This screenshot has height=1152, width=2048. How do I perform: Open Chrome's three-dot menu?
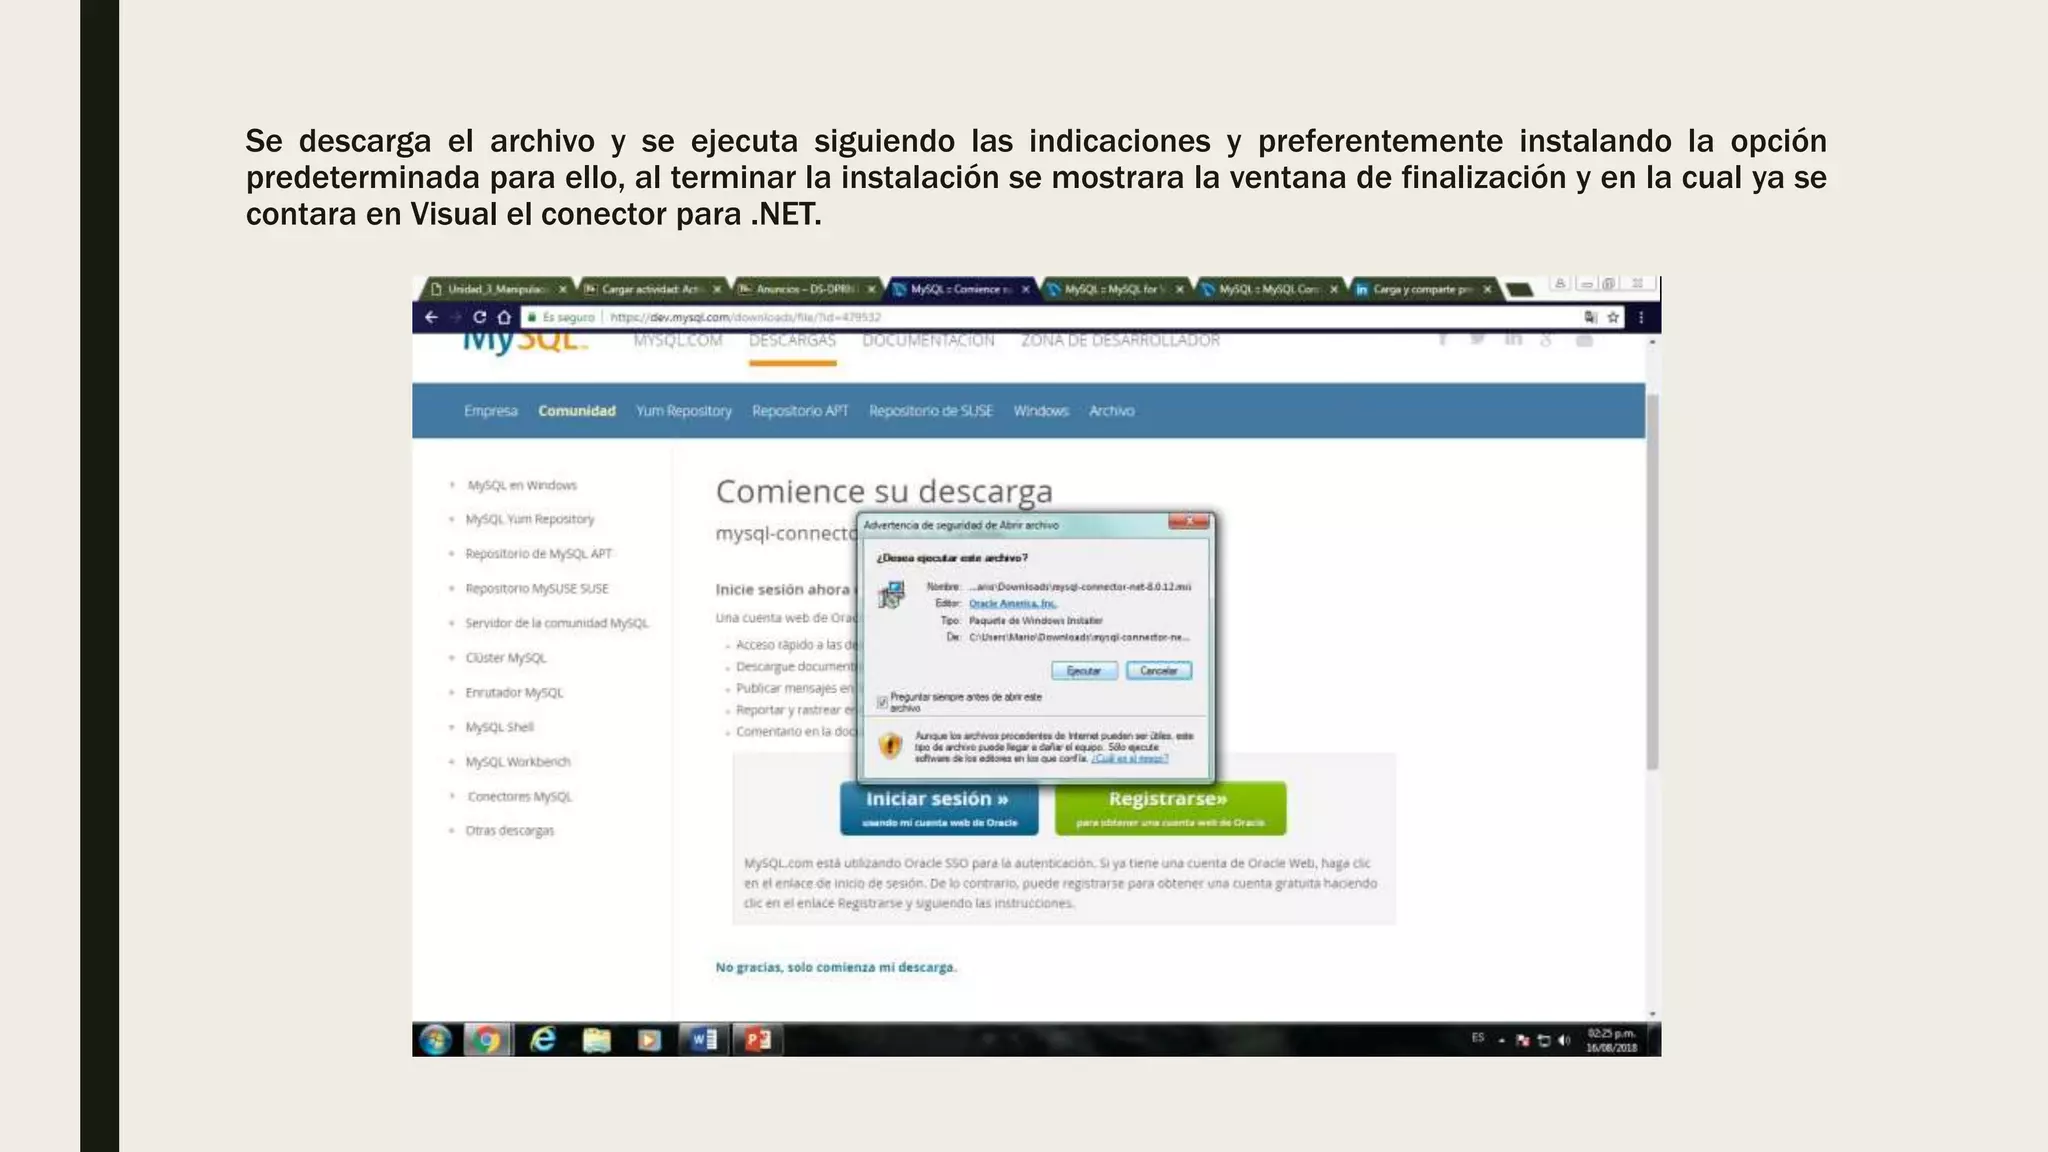1641,317
